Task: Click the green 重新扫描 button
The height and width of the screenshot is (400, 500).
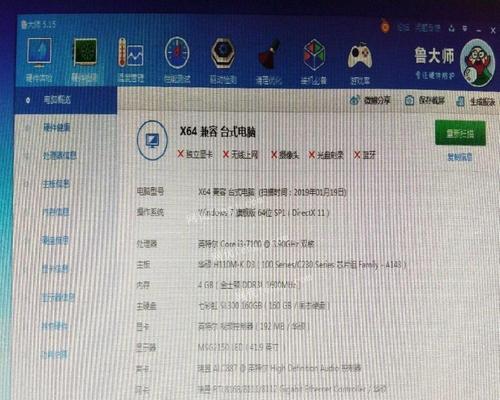Action: click(460, 133)
